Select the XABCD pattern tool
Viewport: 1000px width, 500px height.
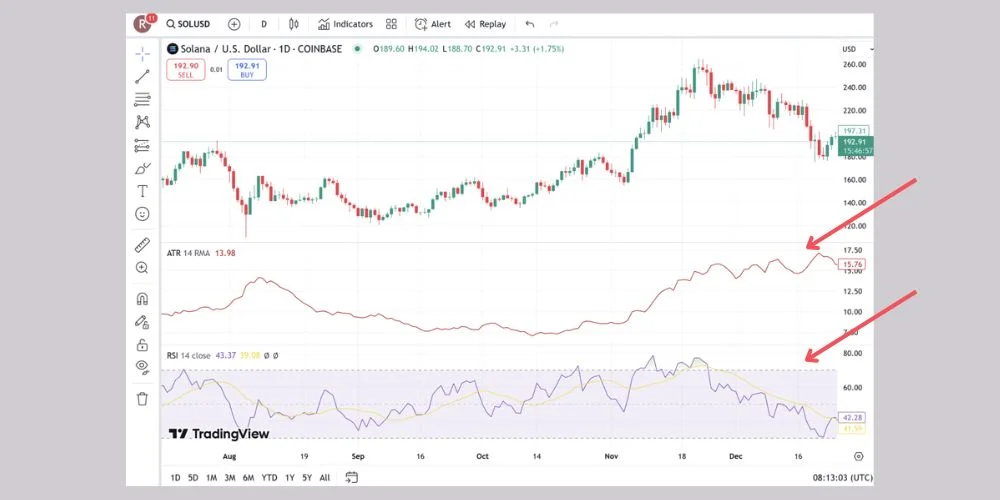[142, 122]
